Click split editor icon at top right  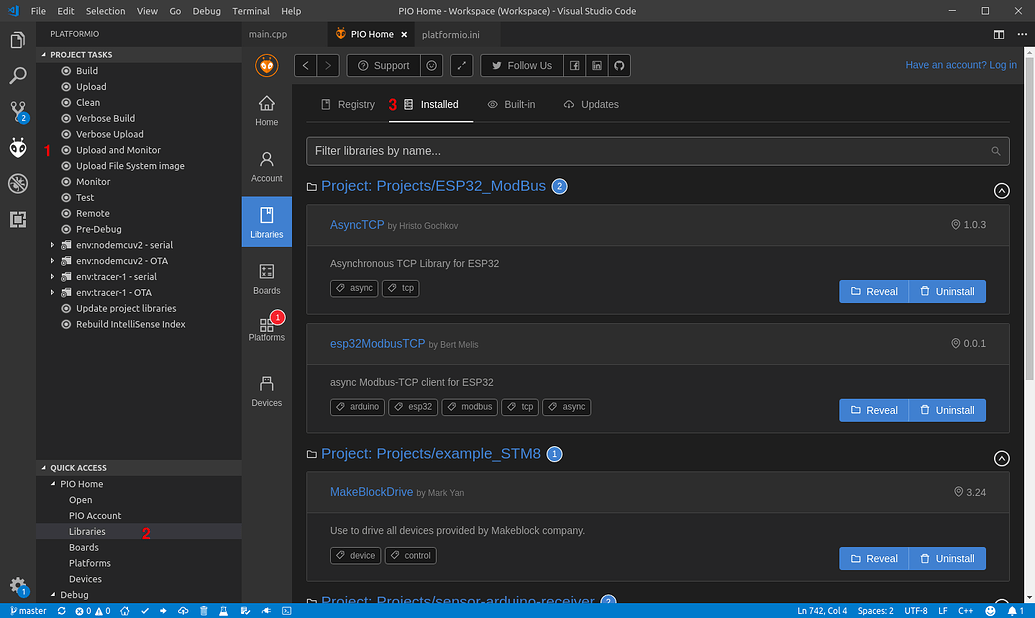pyautogui.click(x=998, y=34)
